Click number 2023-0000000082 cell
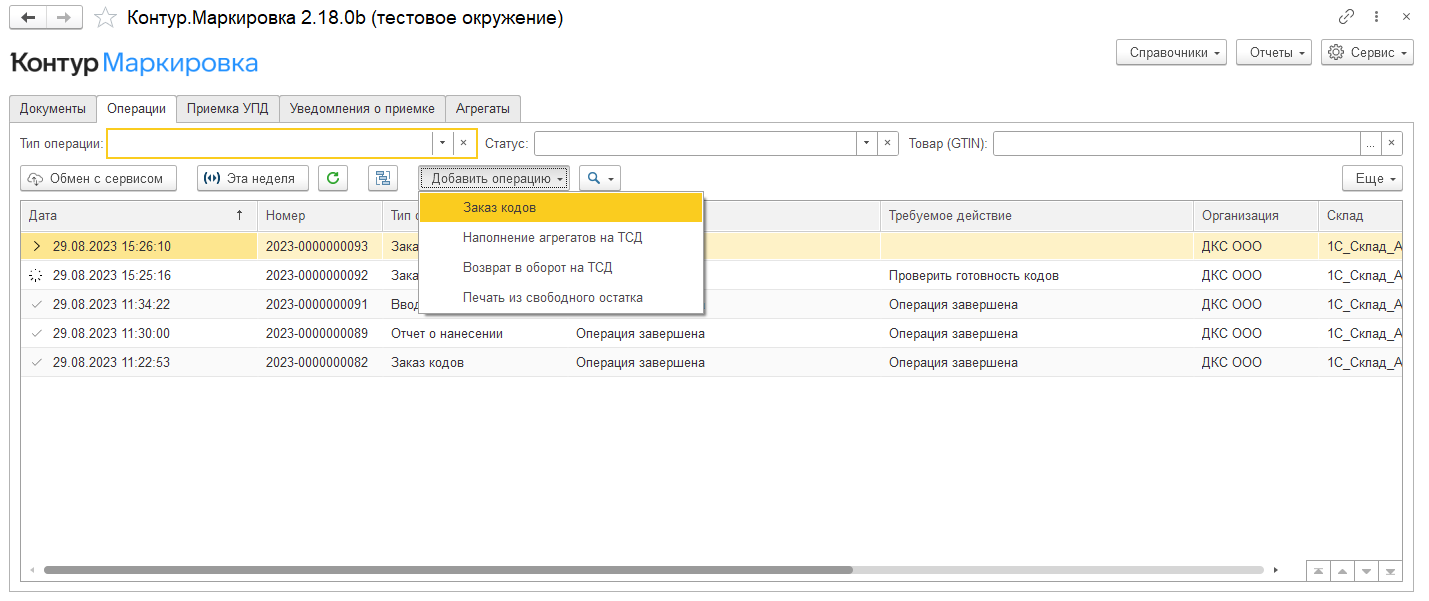1429x601 pixels. coord(320,362)
